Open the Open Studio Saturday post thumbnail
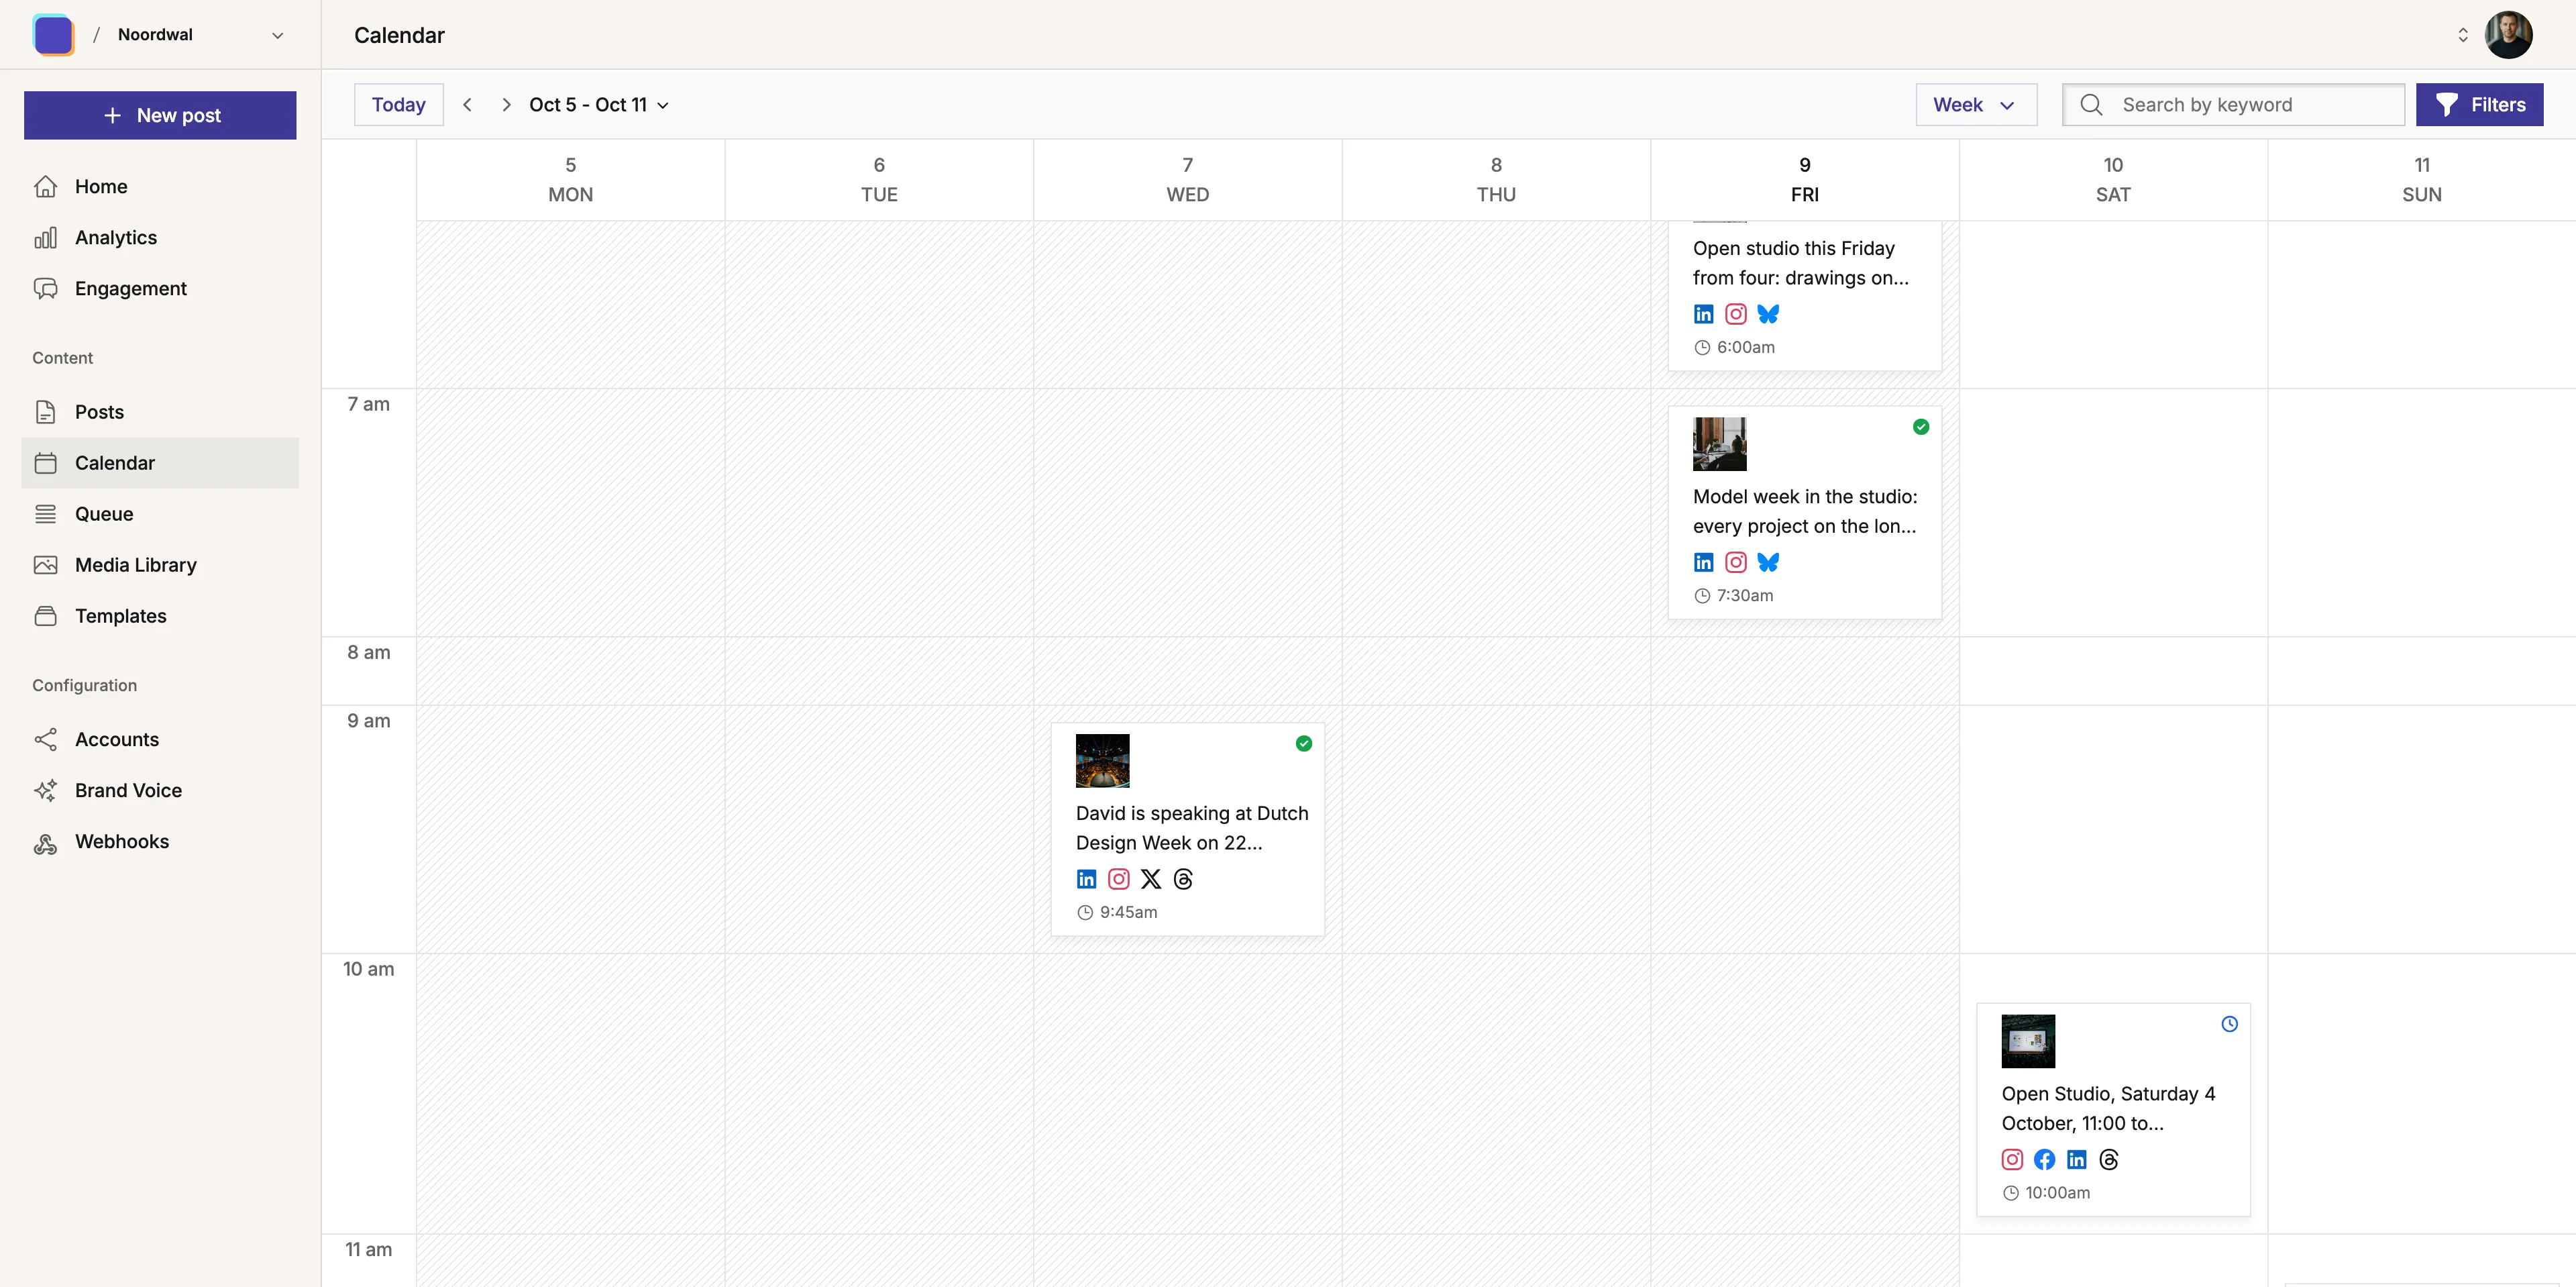The image size is (2576, 1287). pyautogui.click(x=2027, y=1041)
